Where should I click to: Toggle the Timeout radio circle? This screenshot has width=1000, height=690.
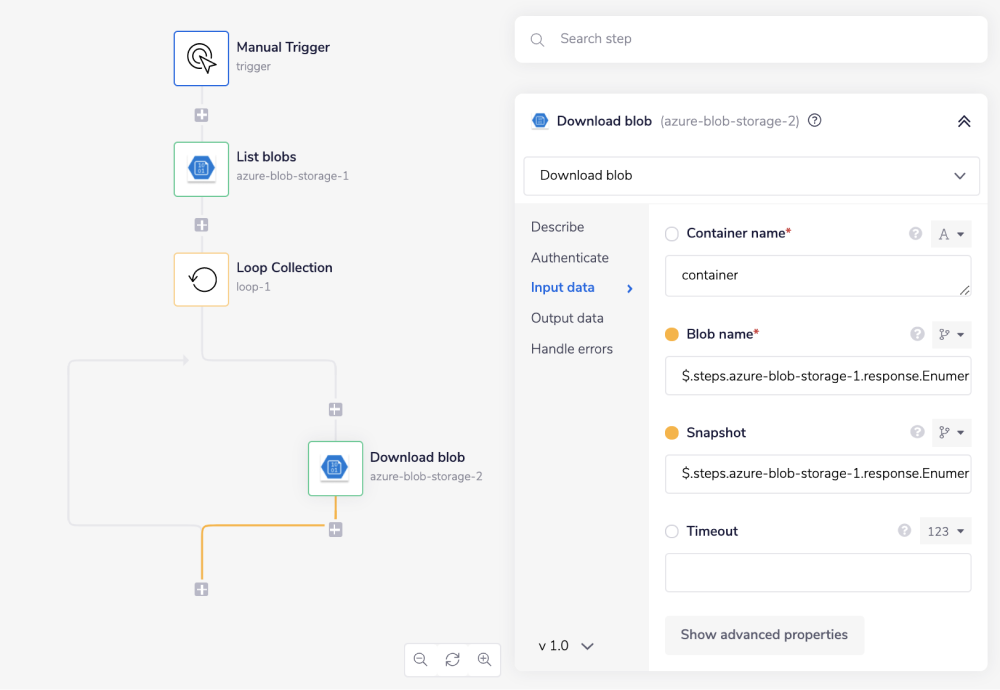click(x=672, y=532)
